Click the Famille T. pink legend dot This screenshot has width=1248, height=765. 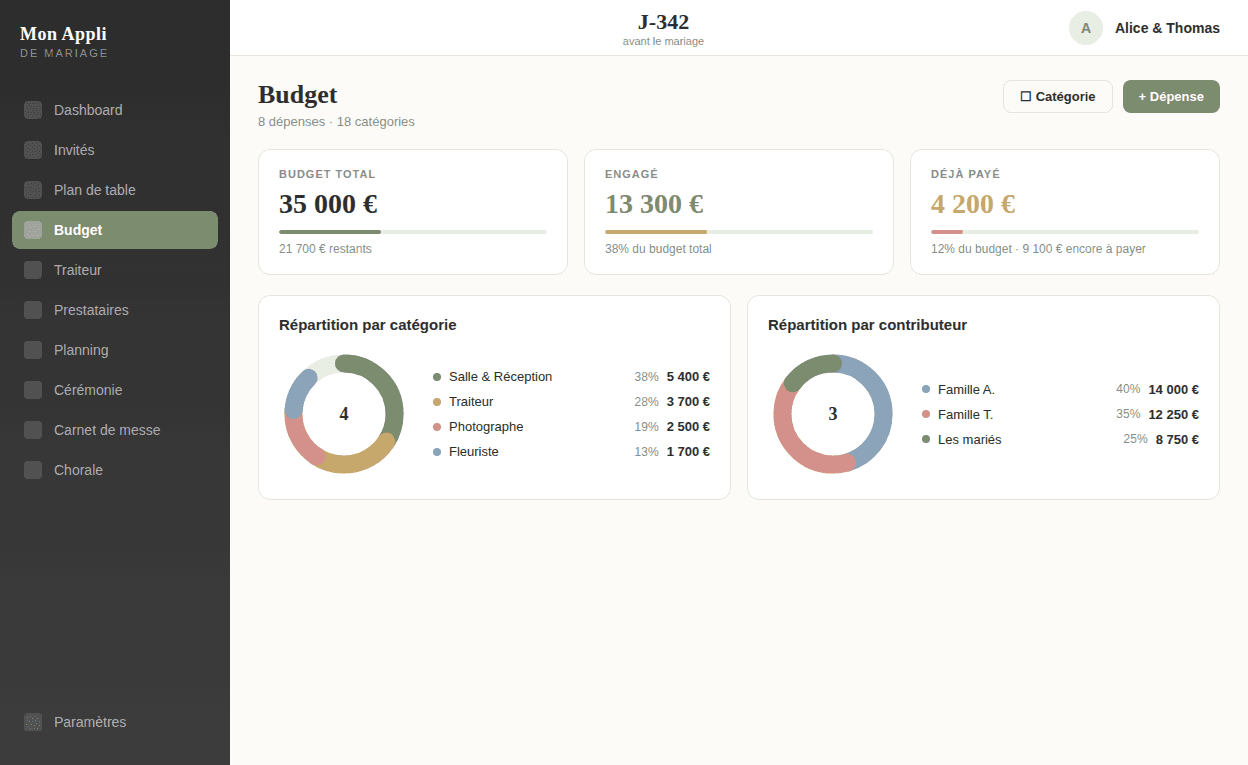[x=926, y=414]
